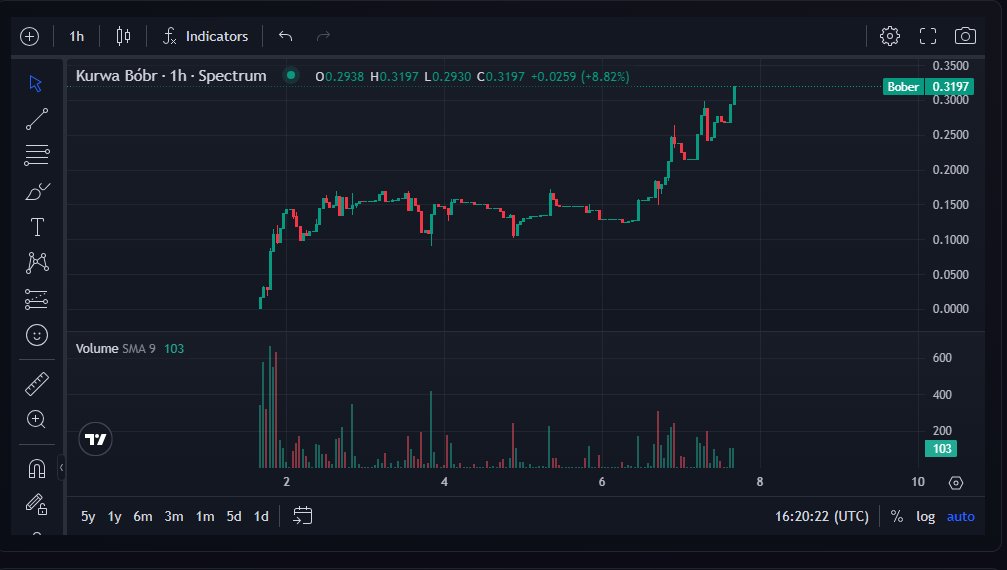Viewport: 1007px width, 570px height.
Task: Click the compare or add symbol plus icon
Action: [30, 37]
